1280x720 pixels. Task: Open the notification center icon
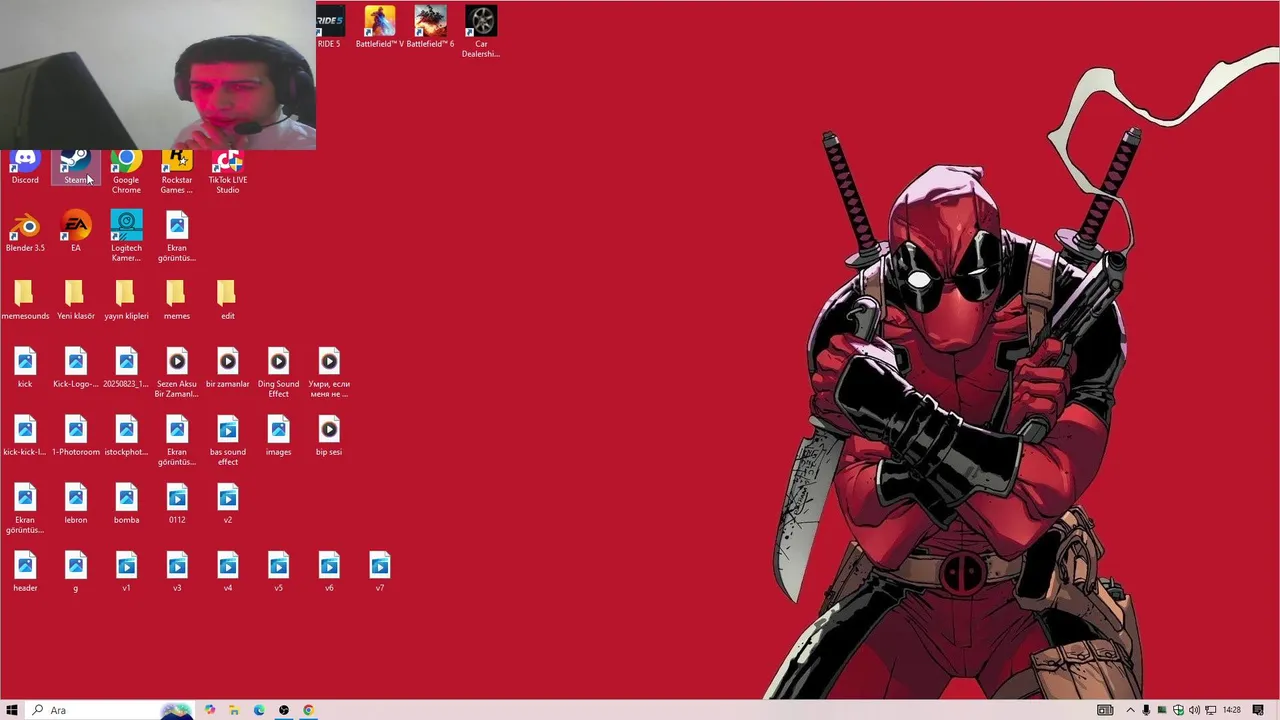pyautogui.click(x=1258, y=710)
